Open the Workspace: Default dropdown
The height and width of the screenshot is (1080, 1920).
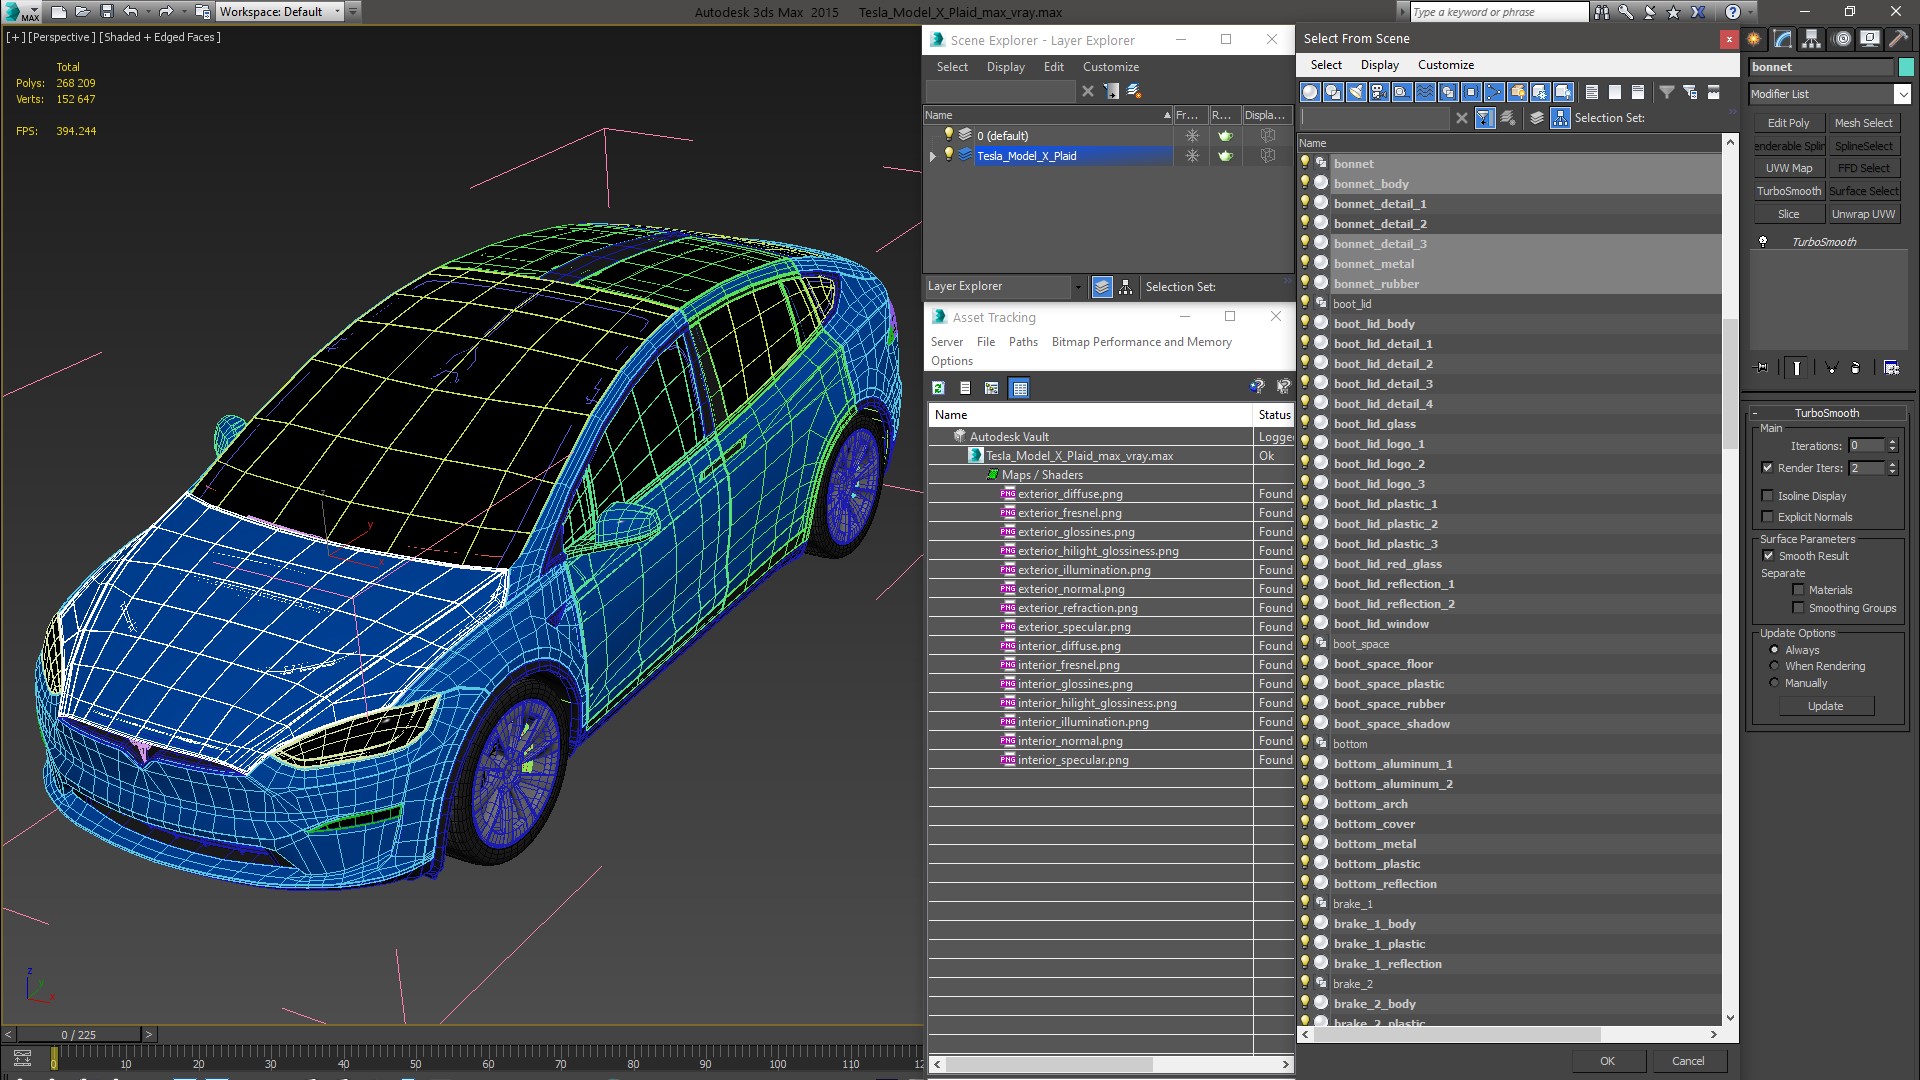[x=337, y=12]
